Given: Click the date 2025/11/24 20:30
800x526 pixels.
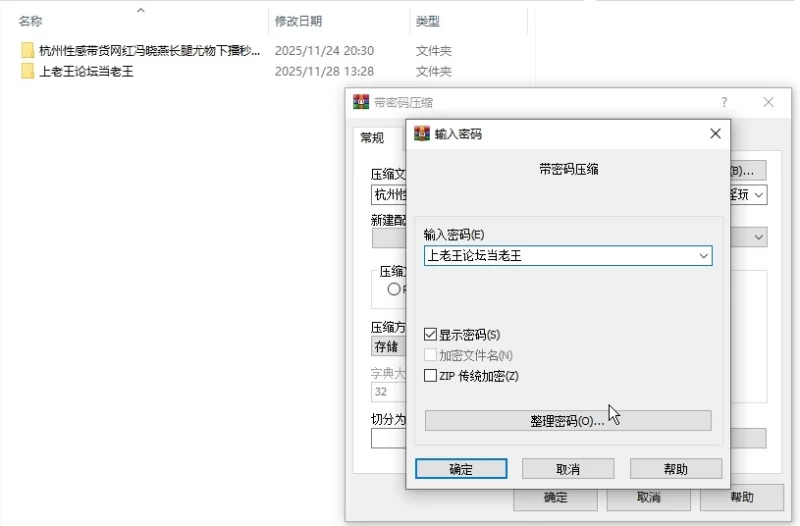Looking at the screenshot, I should click(324, 51).
